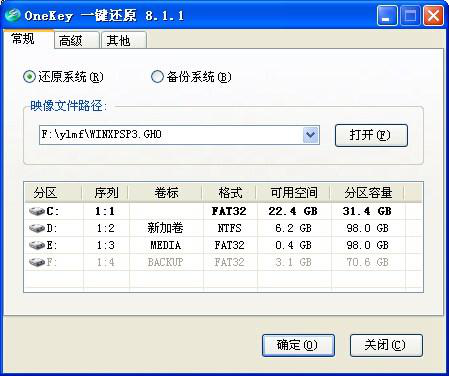Screen dimensions: 449x376
Task: Click the NTFS format cell
Action: coord(230,228)
